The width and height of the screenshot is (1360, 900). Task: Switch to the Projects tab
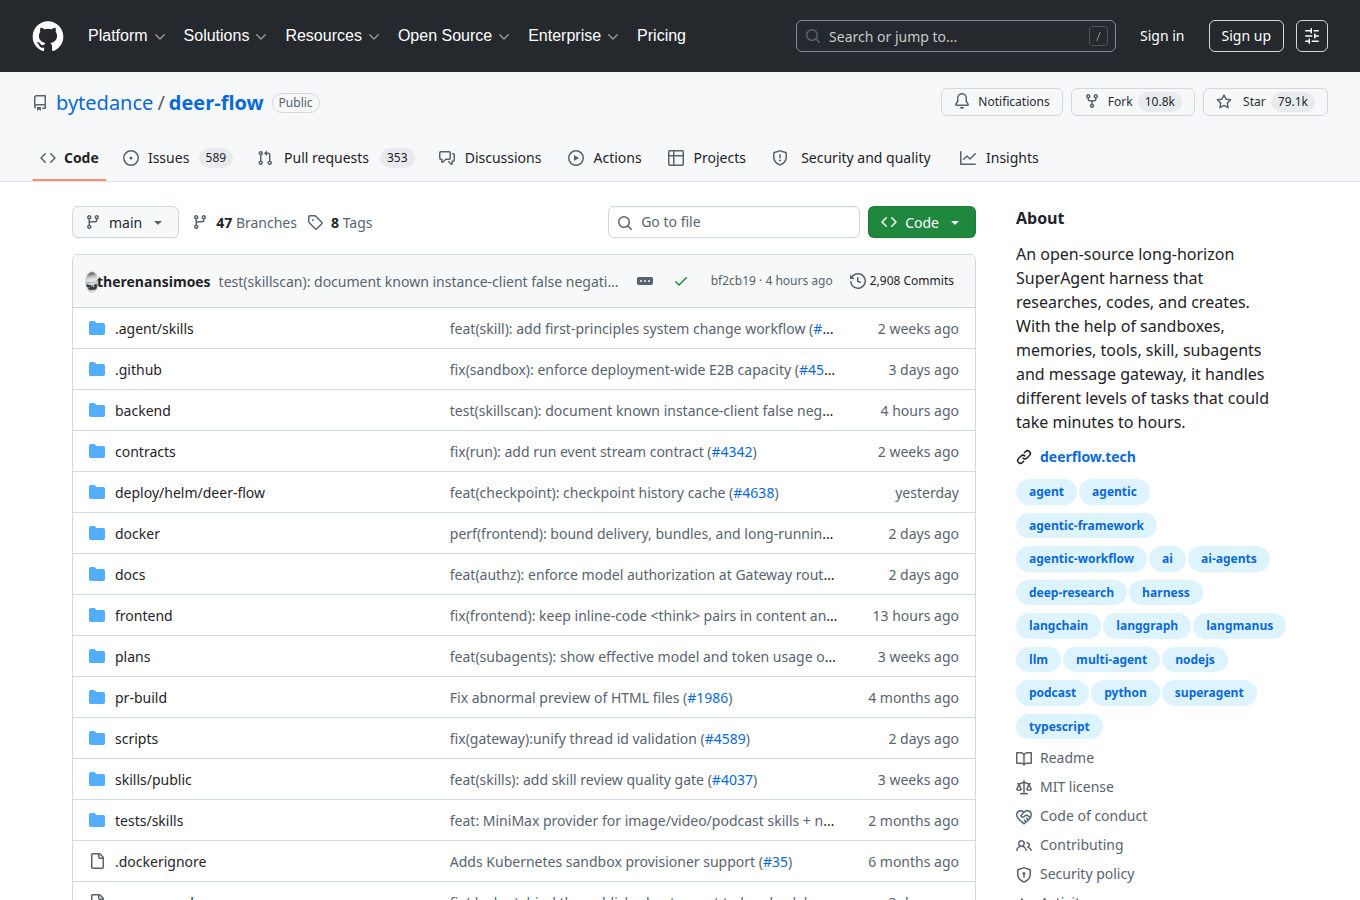[707, 158]
